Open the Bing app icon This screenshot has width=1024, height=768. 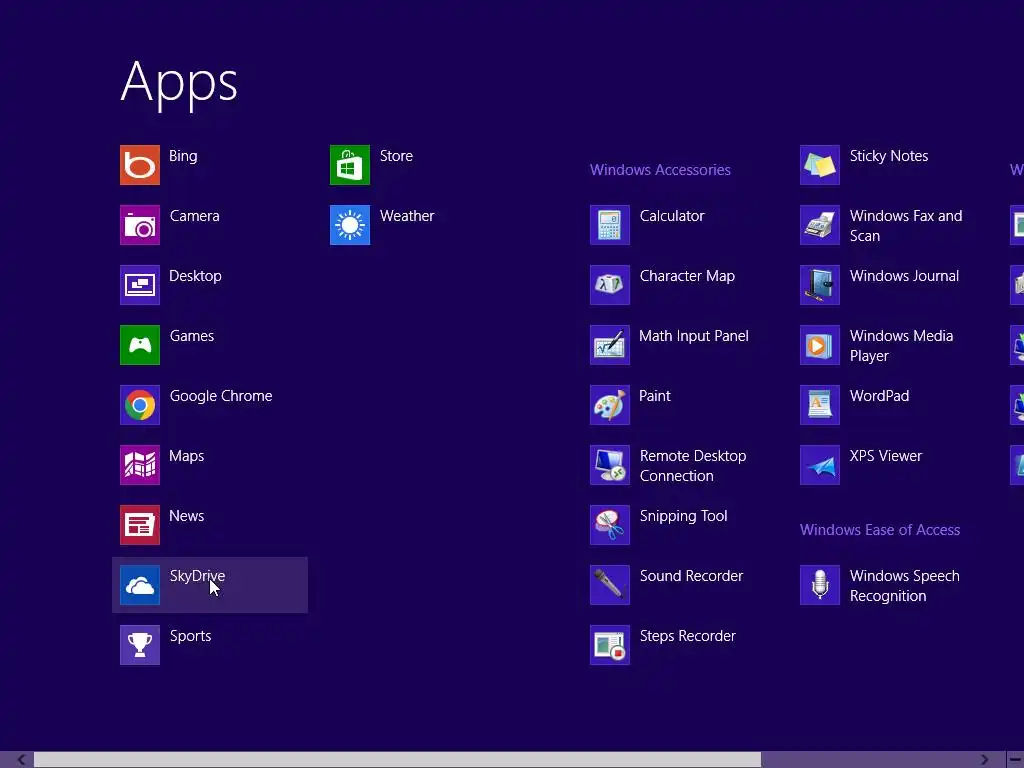click(x=140, y=165)
